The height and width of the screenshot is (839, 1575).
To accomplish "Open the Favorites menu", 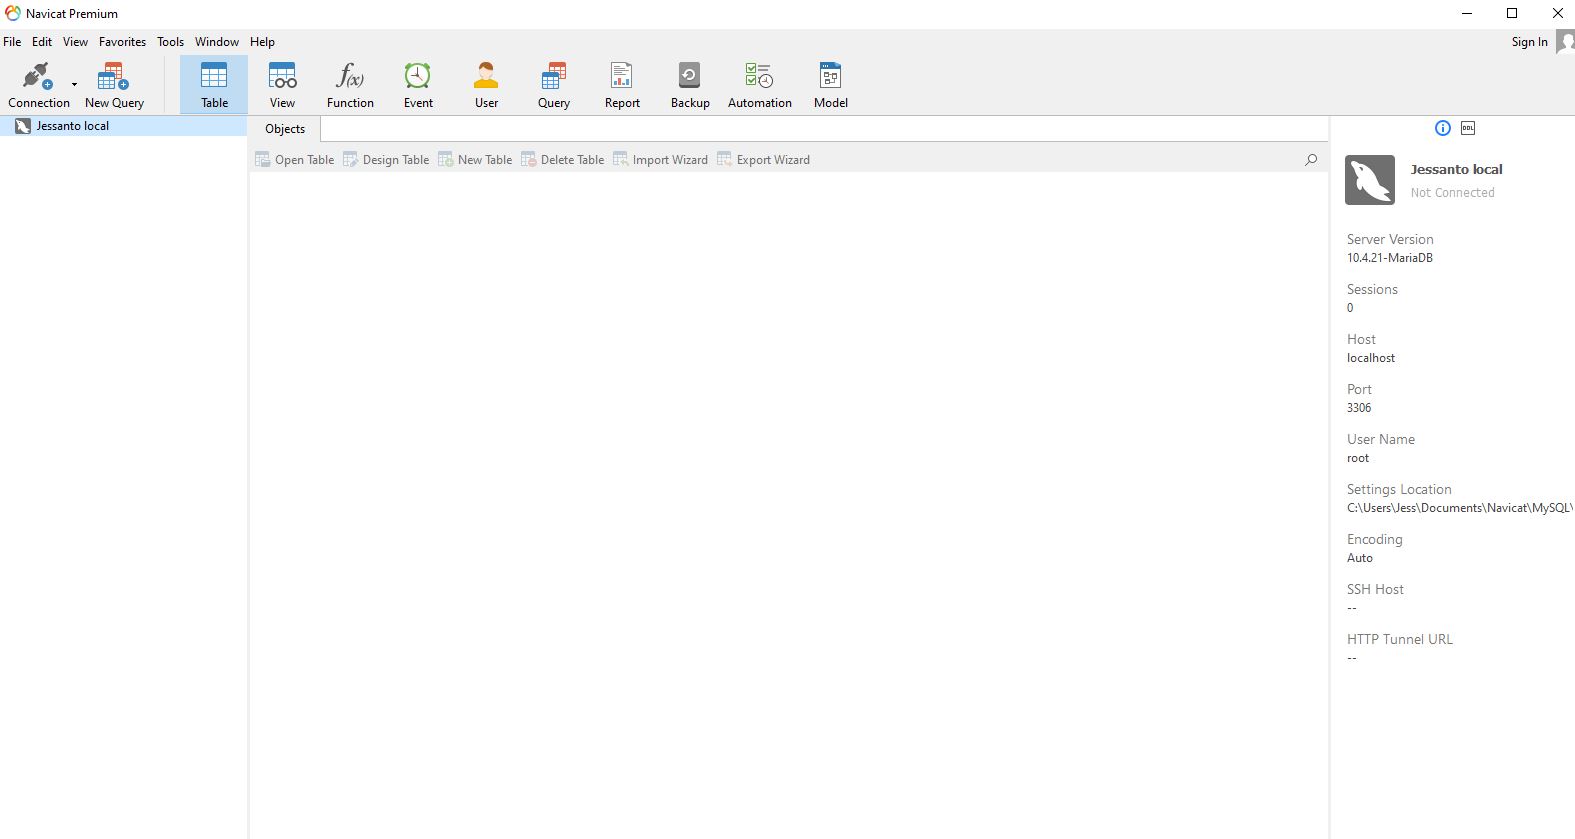I will [x=122, y=42].
